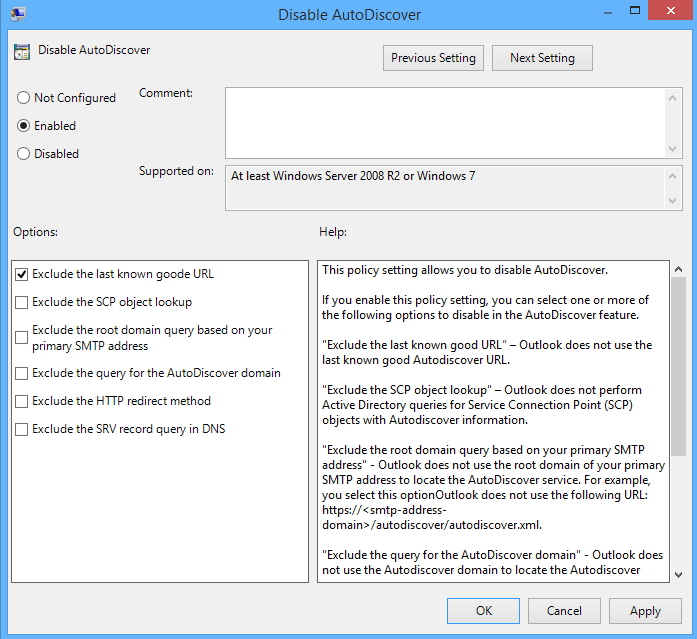Go to Previous Setting
Viewport: 697px width, 639px height.
(433, 58)
